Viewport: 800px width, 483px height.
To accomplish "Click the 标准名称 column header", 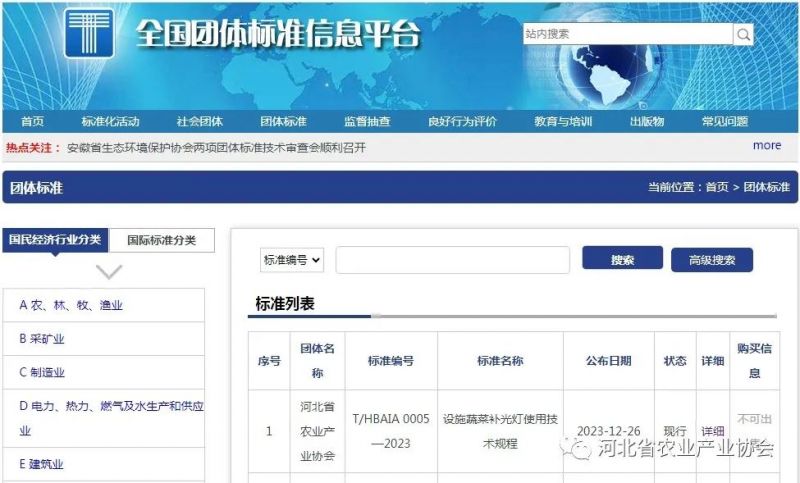I will [500, 361].
